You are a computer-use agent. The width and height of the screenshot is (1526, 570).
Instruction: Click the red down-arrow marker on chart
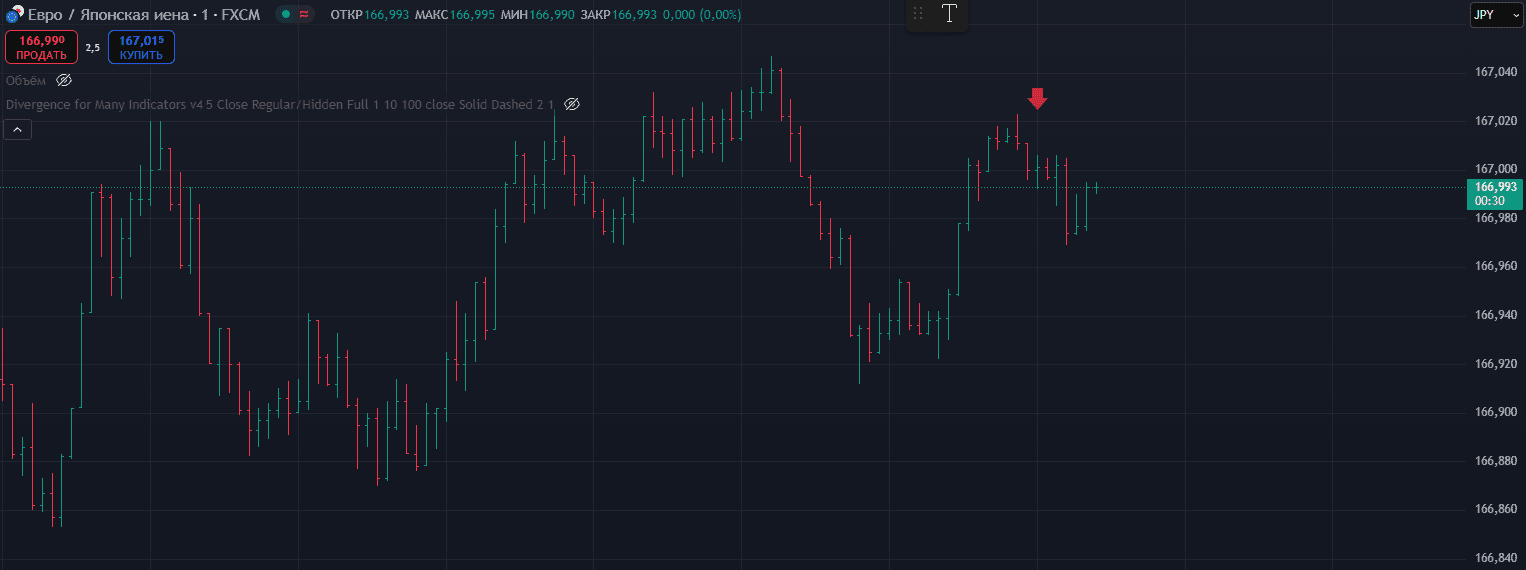click(1037, 98)
